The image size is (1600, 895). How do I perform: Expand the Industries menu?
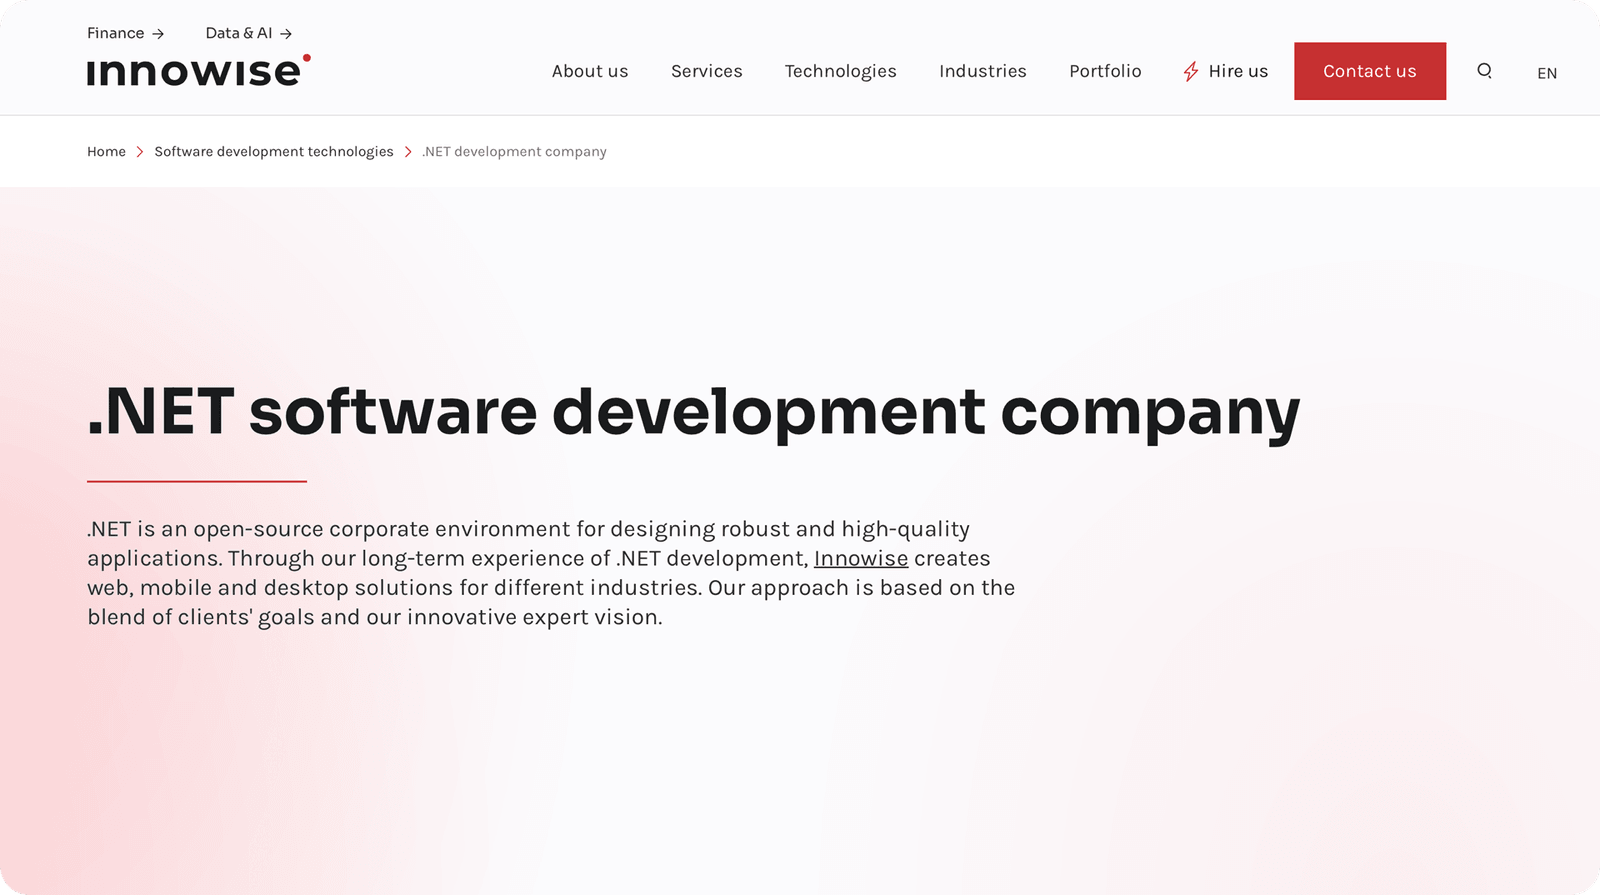tap(982, 71)
